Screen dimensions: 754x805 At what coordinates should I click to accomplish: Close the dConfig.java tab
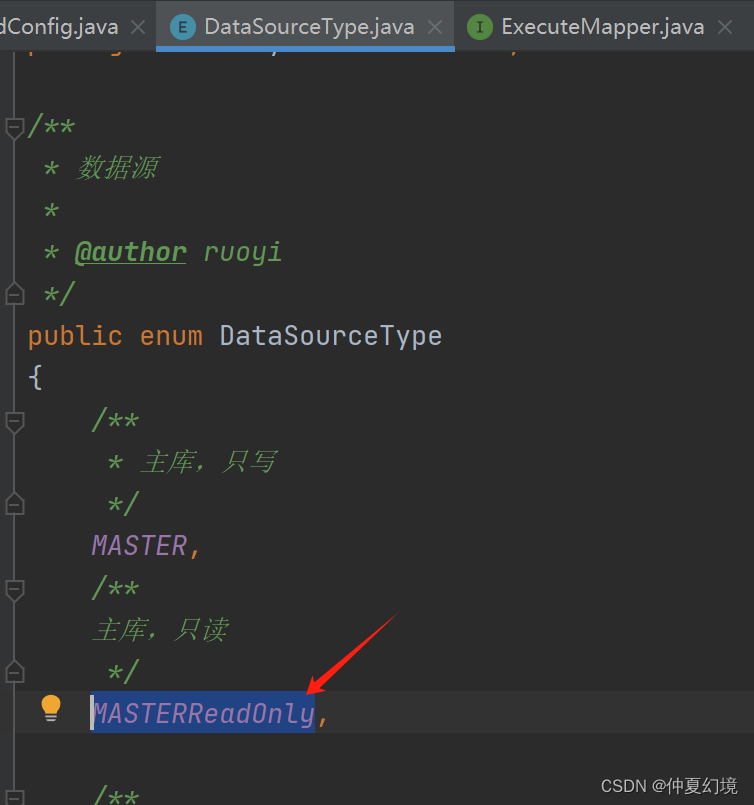pos(138,27)
